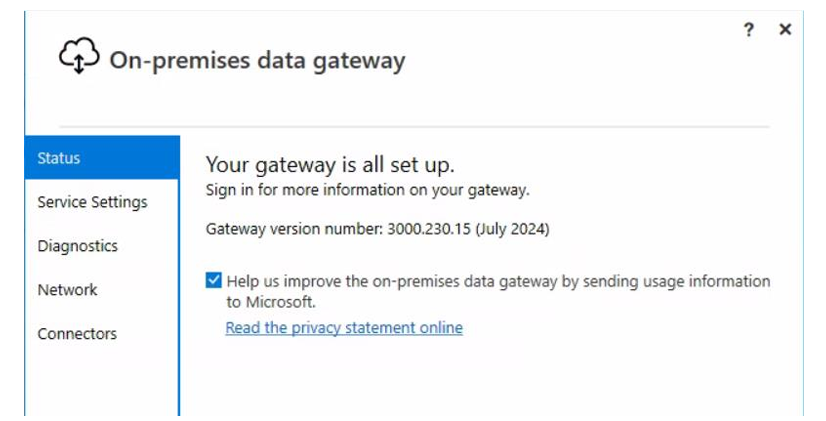This screenshot has width=826, height=421.
Task: Read the privacy statement online
Action: [x=344, y=328]
